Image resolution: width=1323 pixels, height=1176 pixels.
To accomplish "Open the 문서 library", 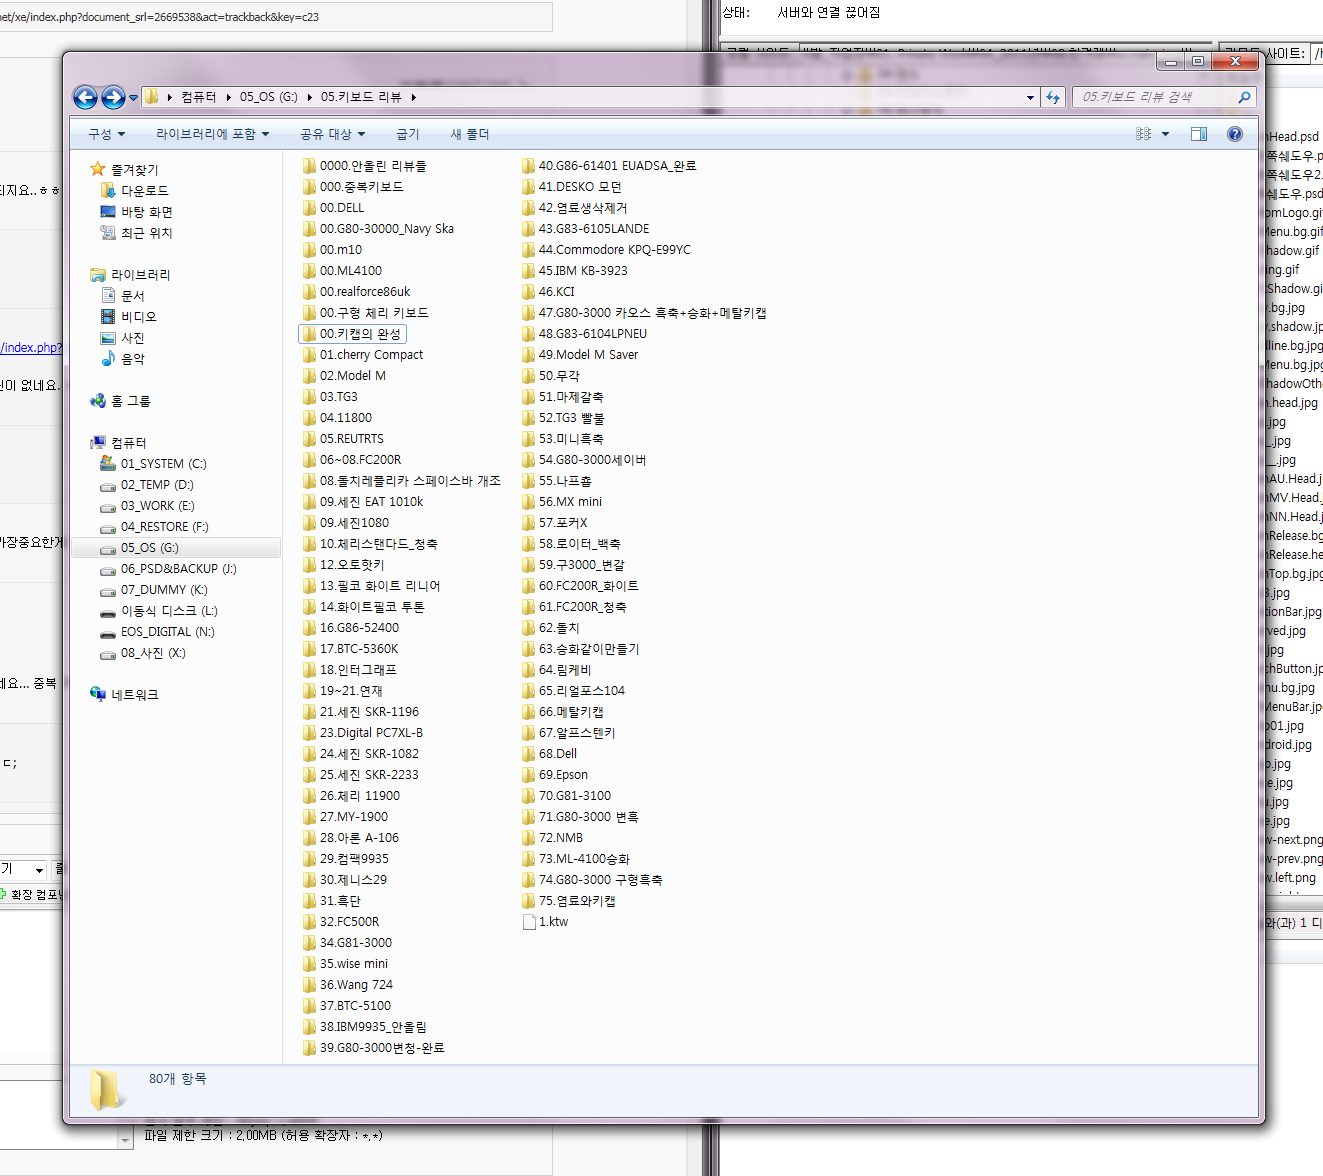I will 123,296.
